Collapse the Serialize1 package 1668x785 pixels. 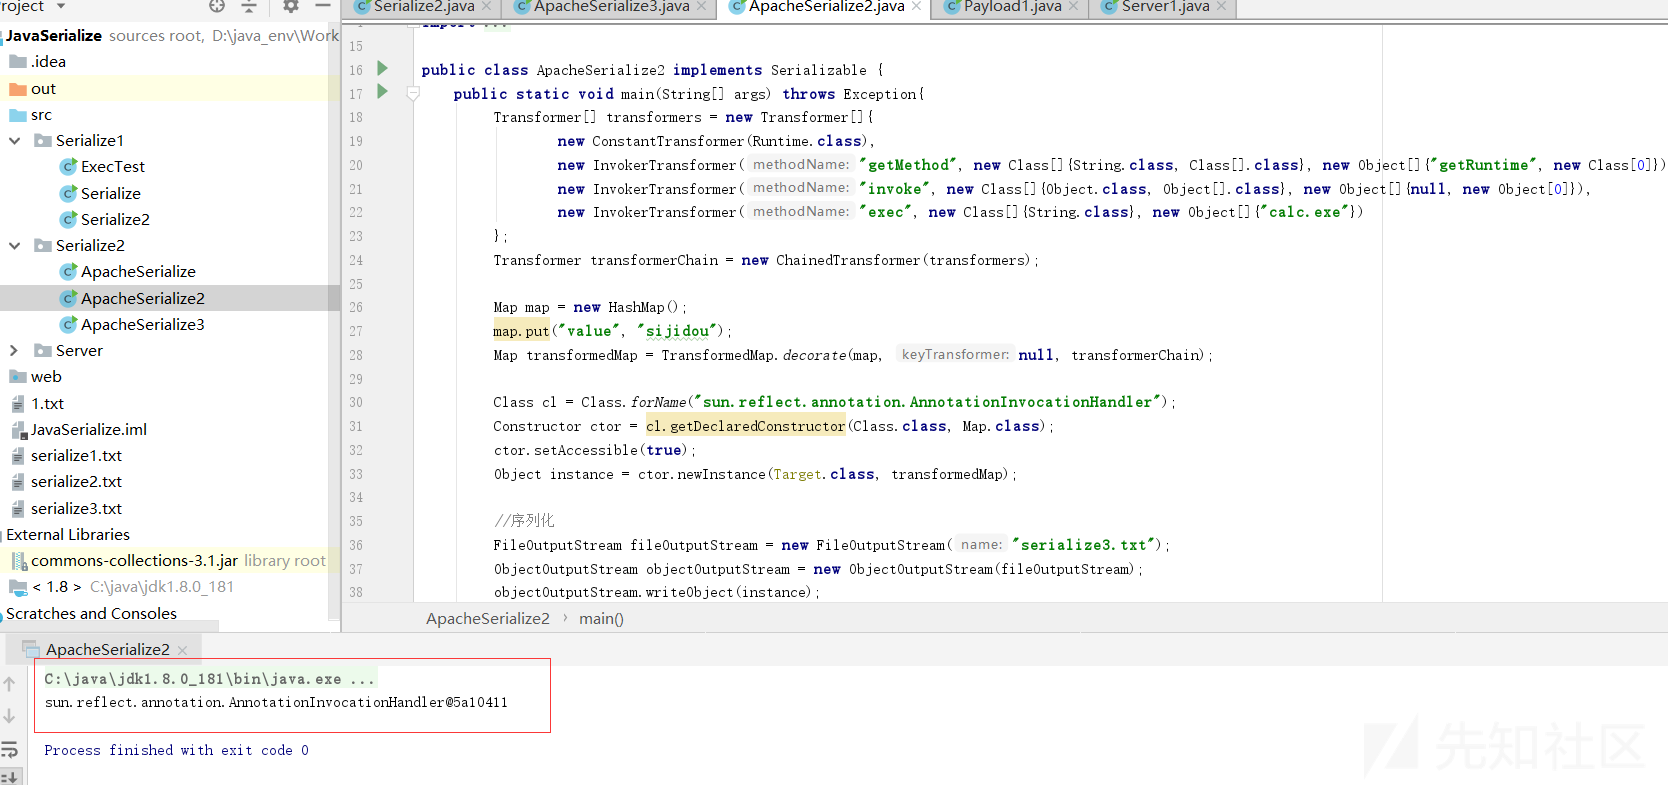15,141
